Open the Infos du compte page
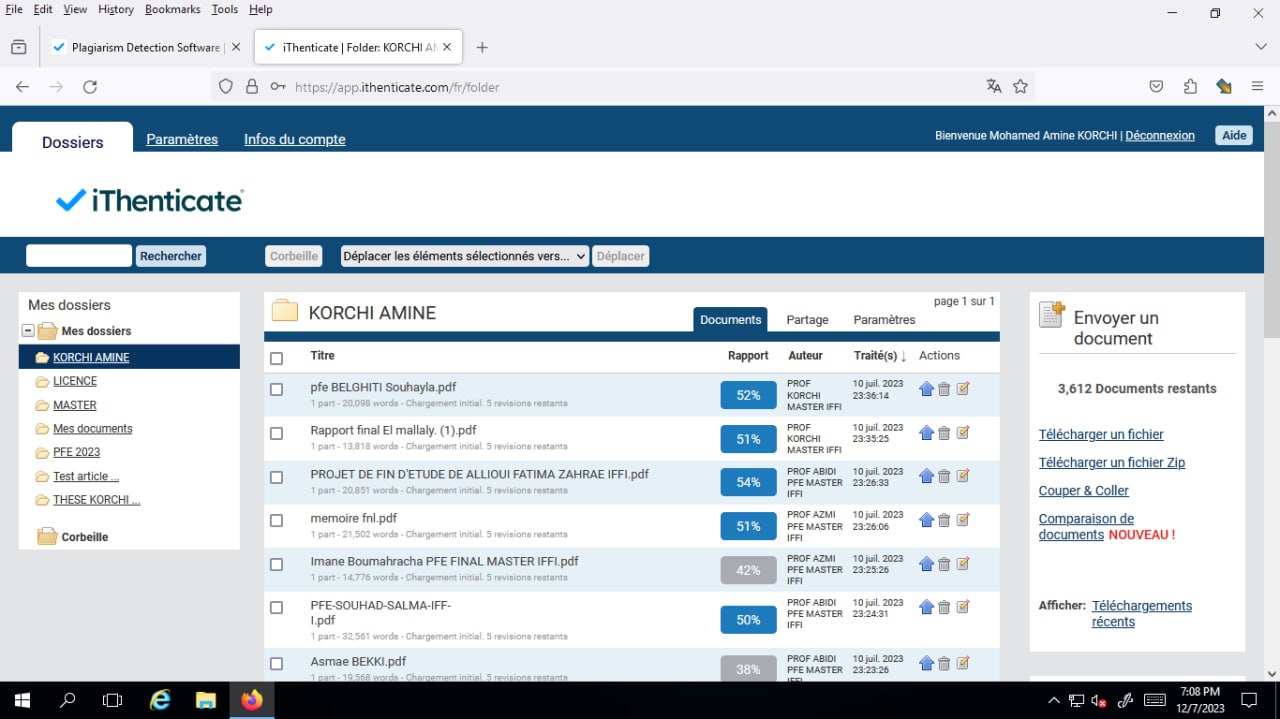This screenshot has width=1280, height=719. tap(295, 139)
